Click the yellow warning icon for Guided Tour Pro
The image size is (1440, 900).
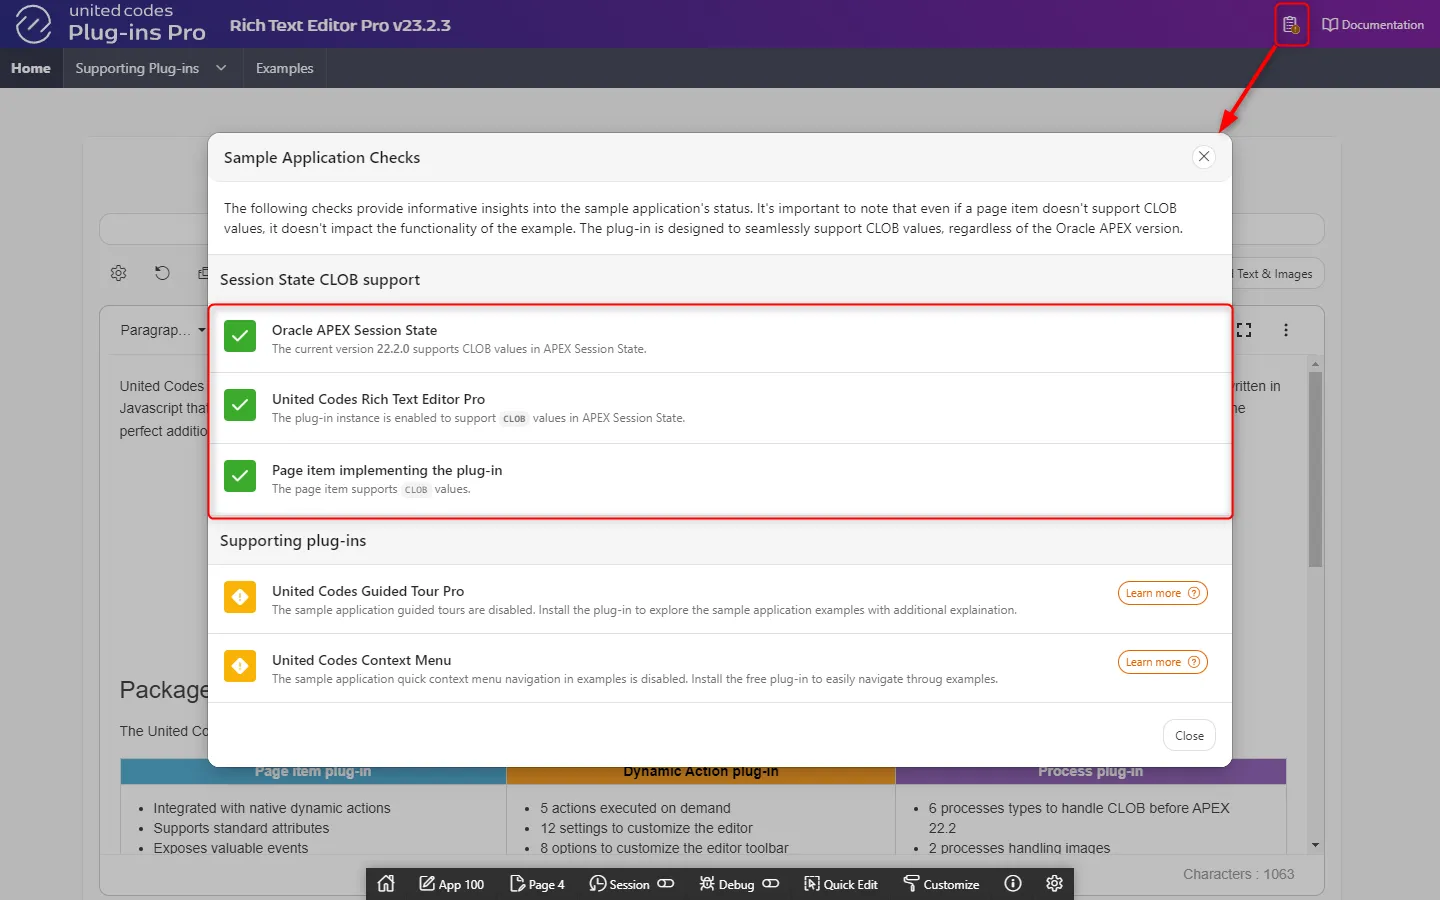[x=240, y=598]
